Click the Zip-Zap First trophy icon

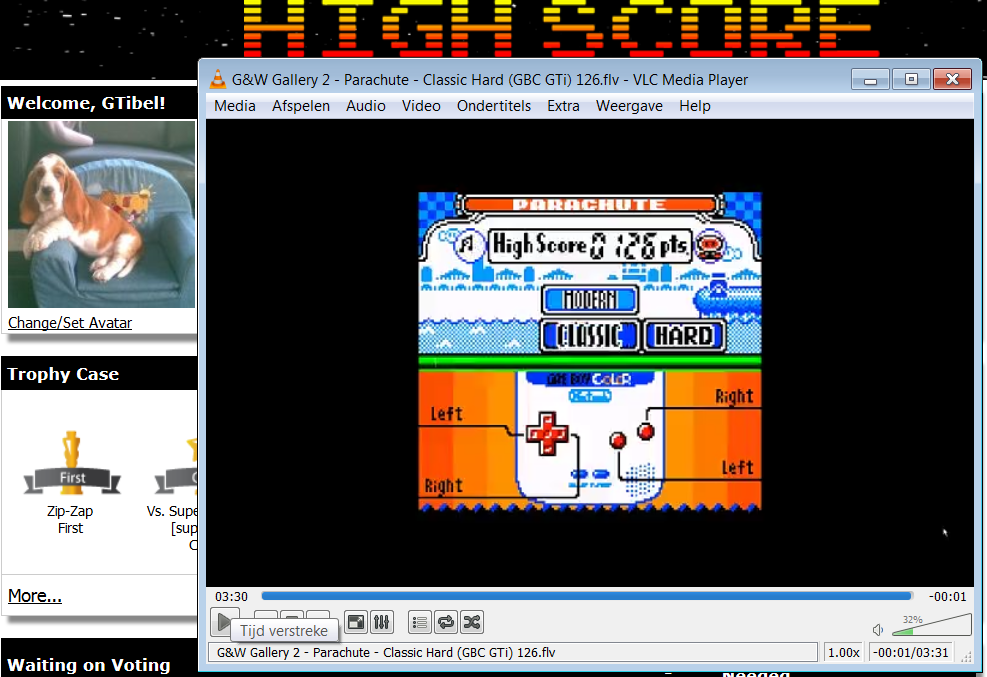(71, 465)
